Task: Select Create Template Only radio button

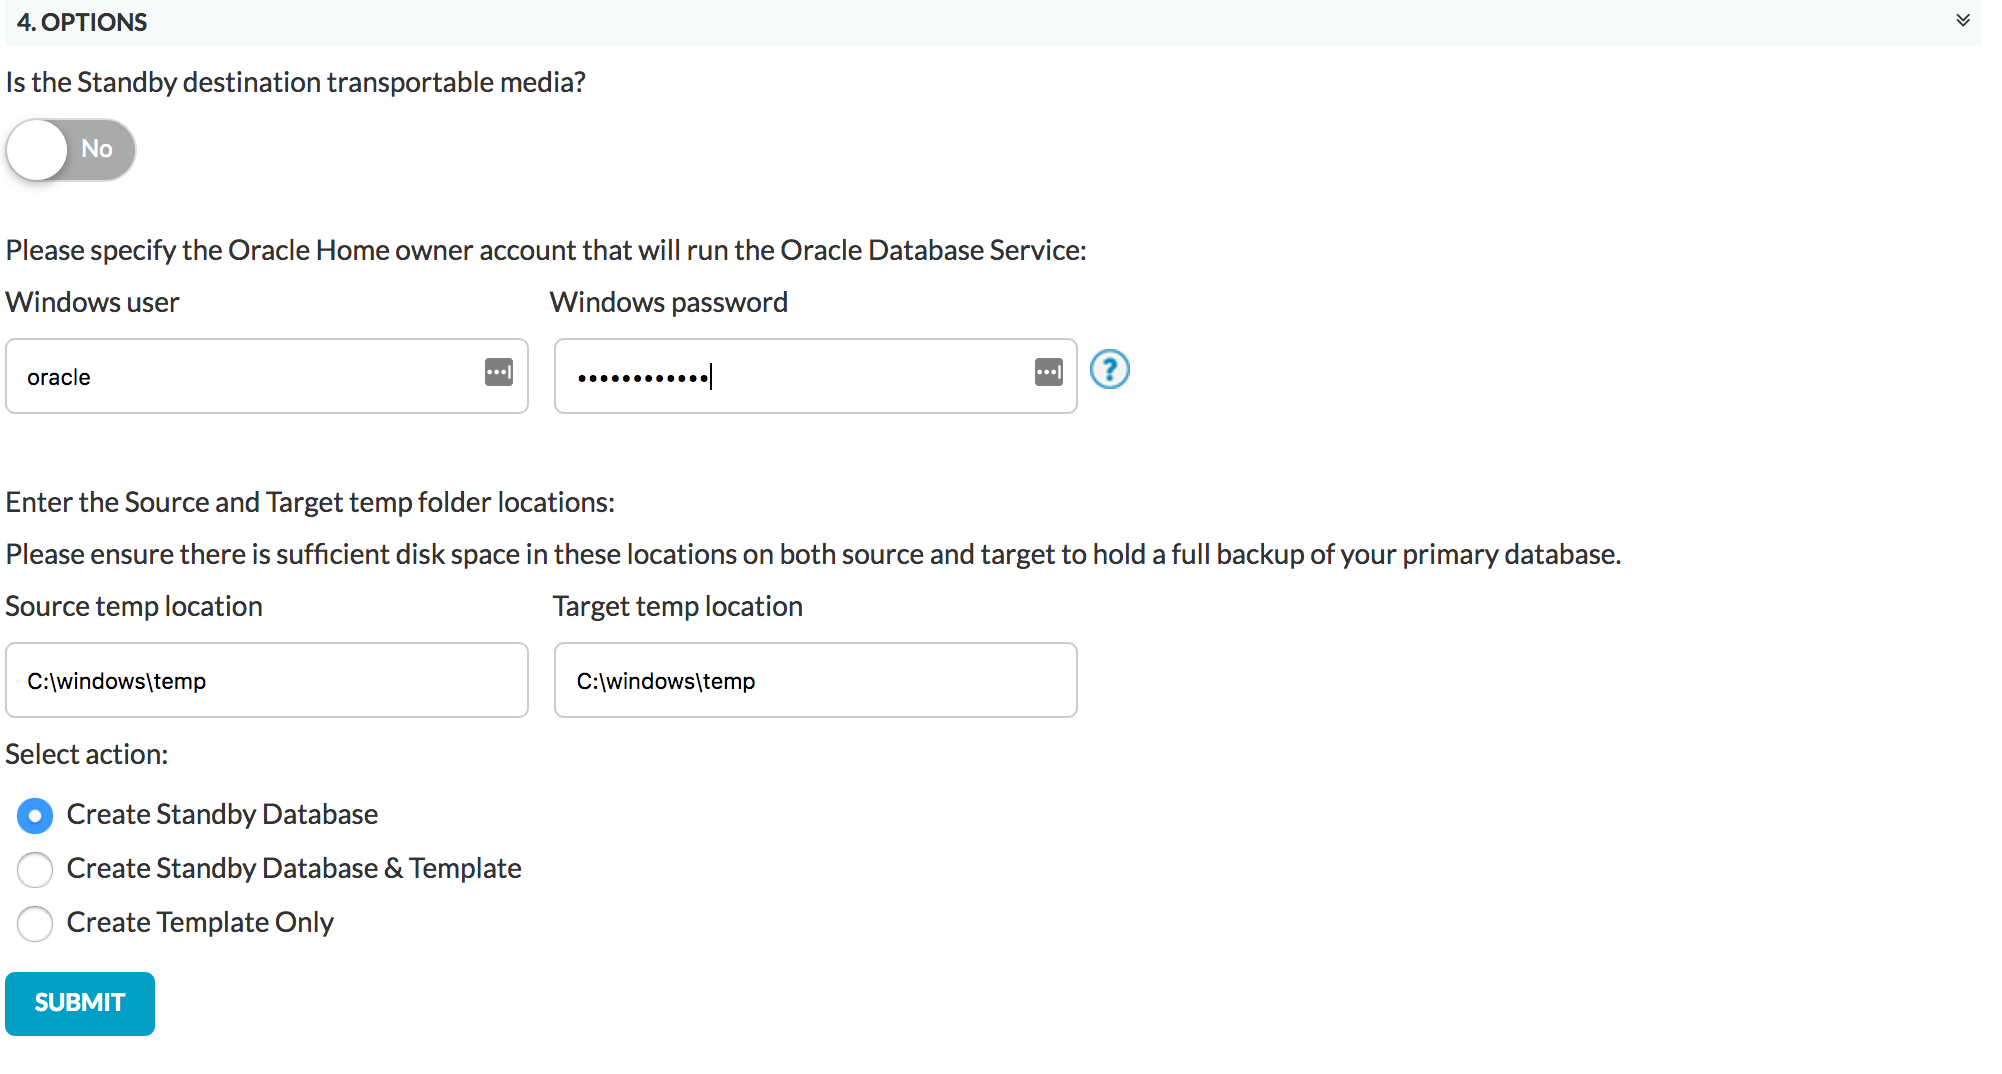Action: click(x=35, y=924)
